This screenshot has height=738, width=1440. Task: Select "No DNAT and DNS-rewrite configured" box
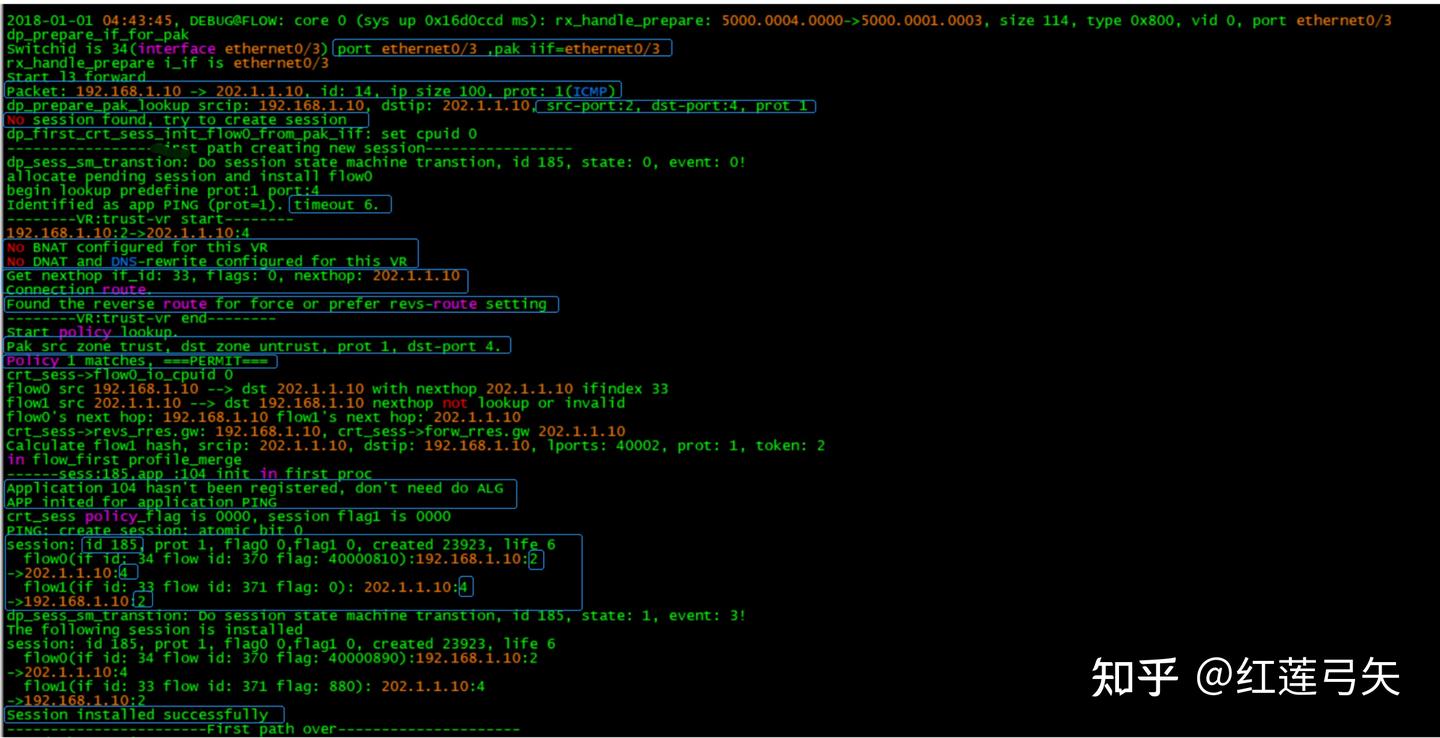click(x=210, y=261)
